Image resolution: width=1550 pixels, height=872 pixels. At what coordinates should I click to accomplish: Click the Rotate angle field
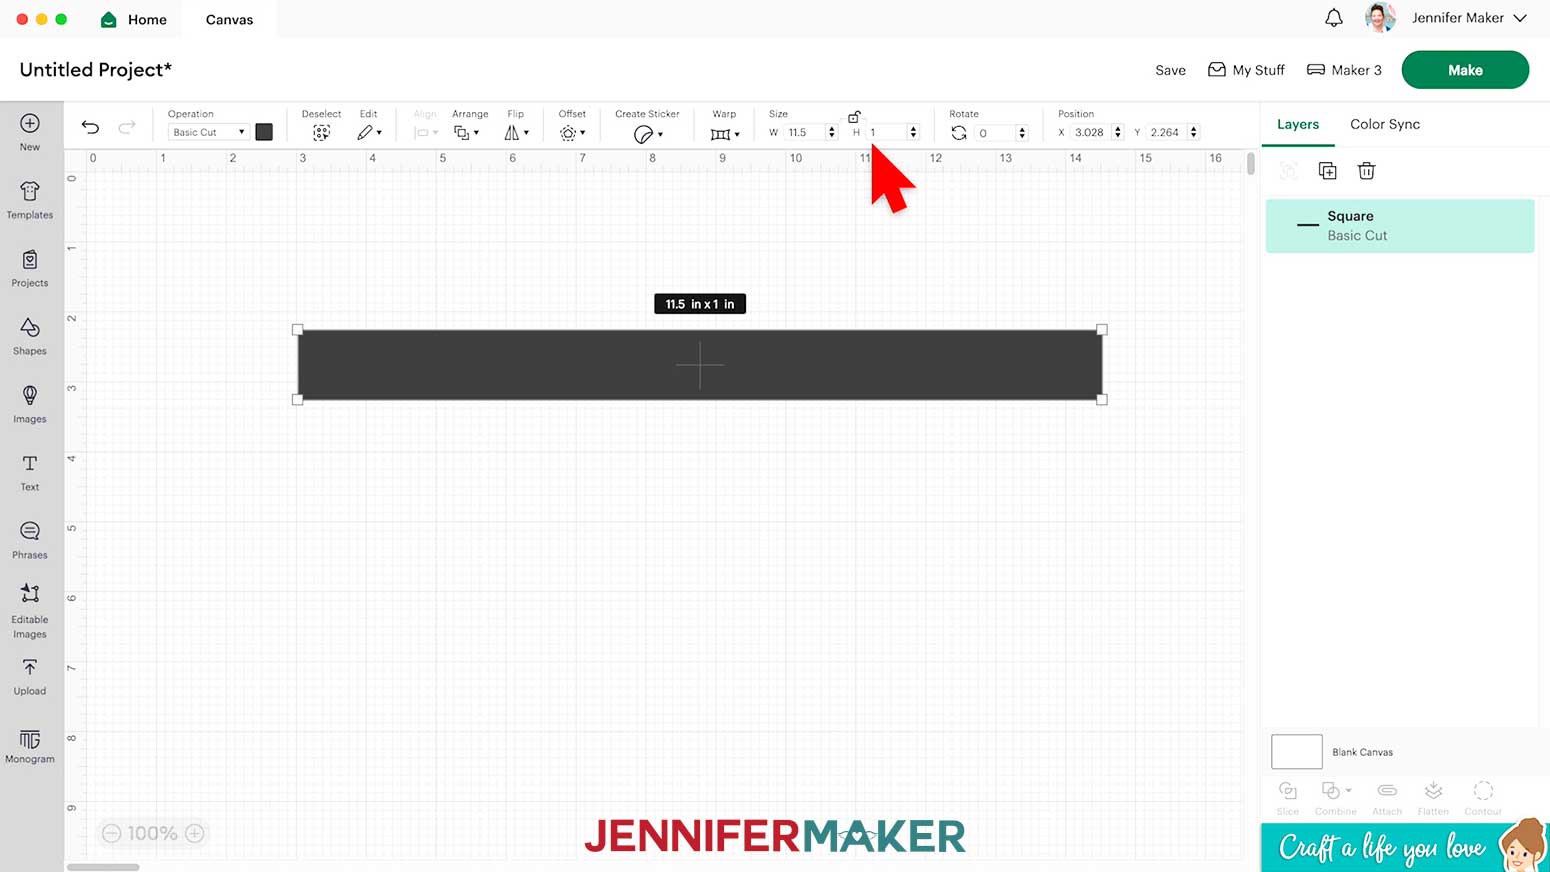tap(995, 132)
